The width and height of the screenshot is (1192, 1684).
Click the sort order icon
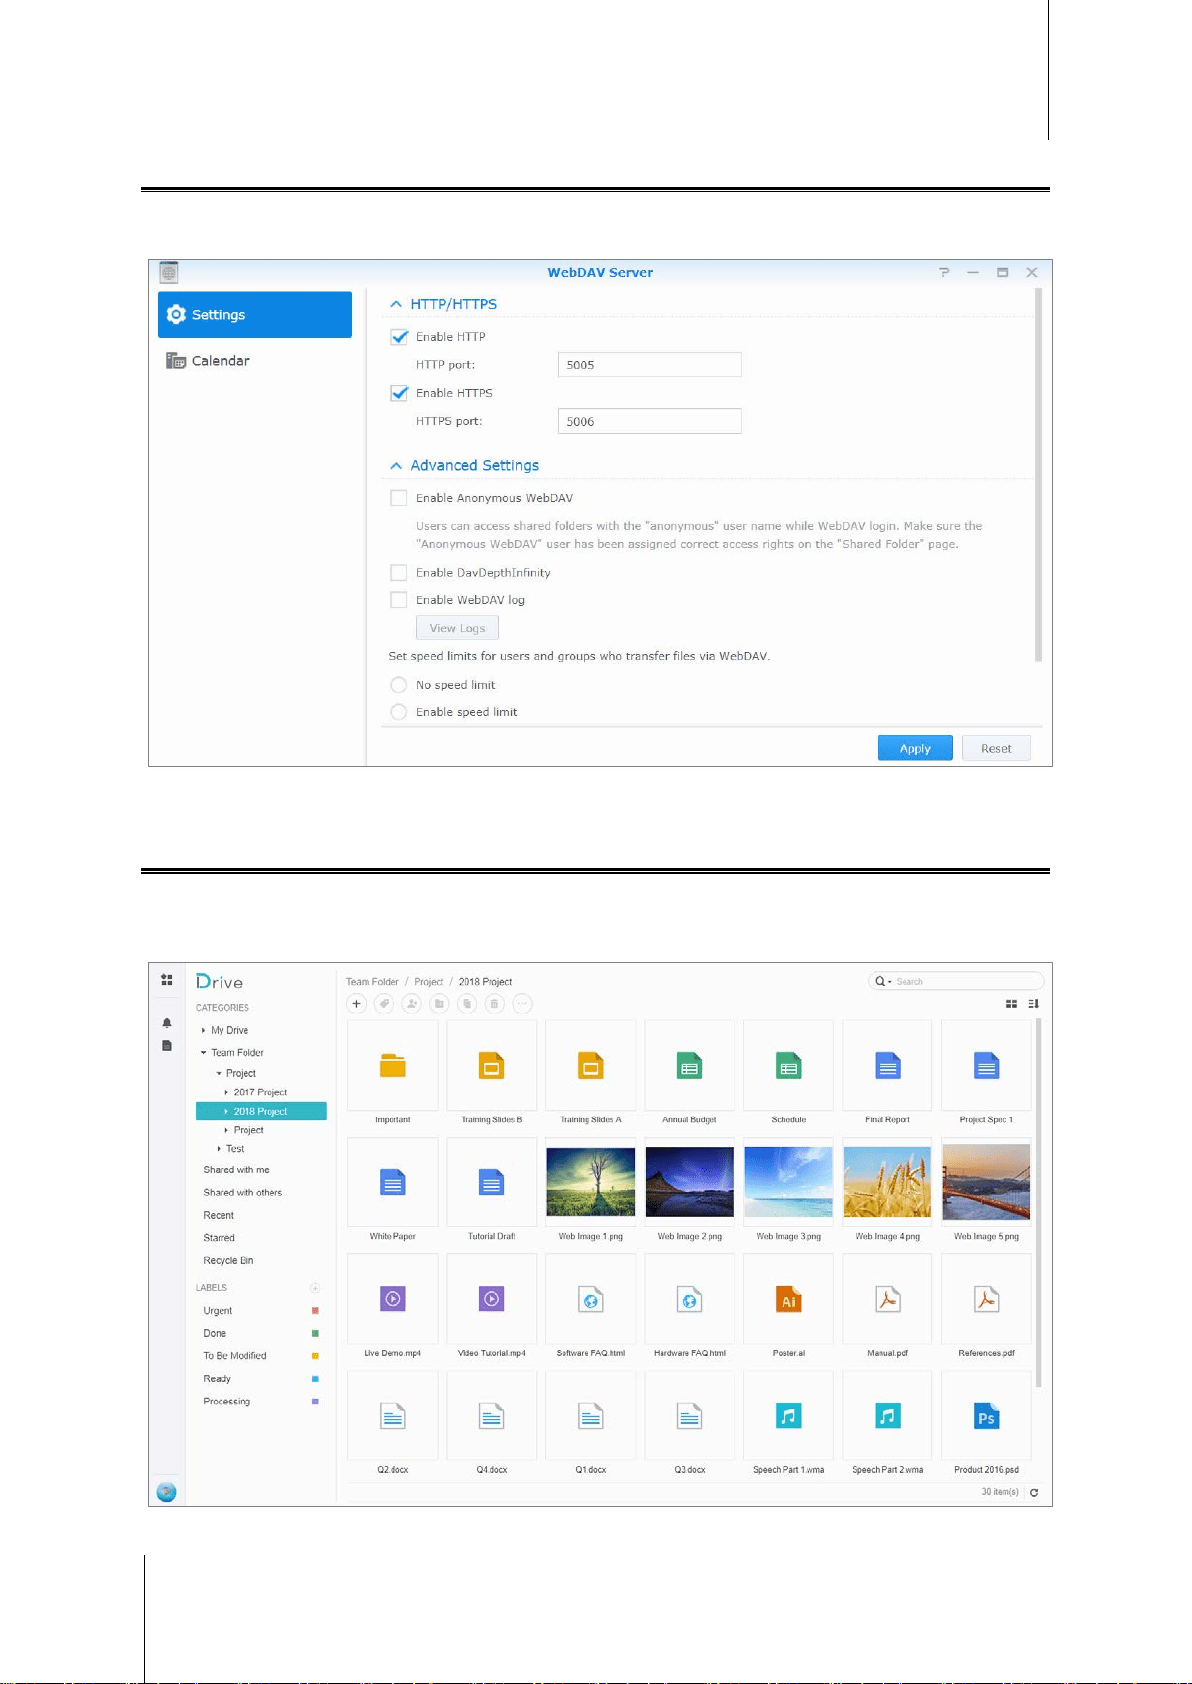point(1034,1004)
